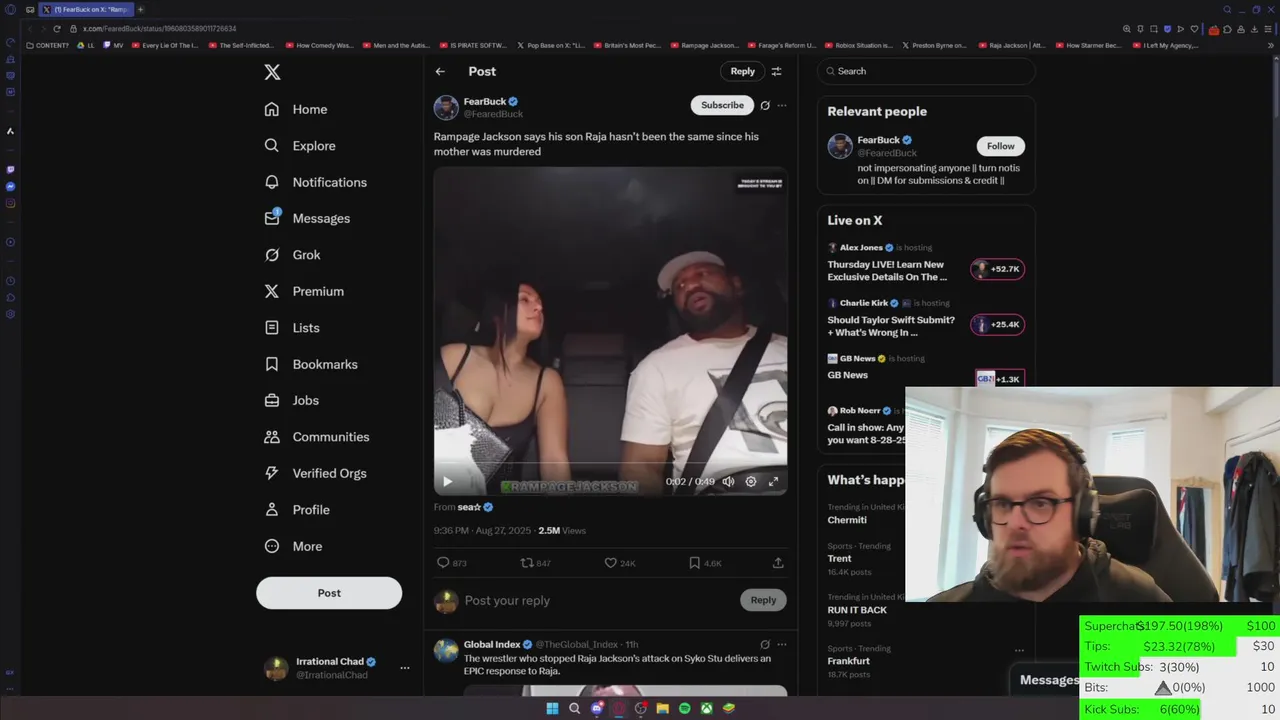Screen dimensions: 1280x720
Task: Open the Frankfurt trending topic
Action: 849,661
